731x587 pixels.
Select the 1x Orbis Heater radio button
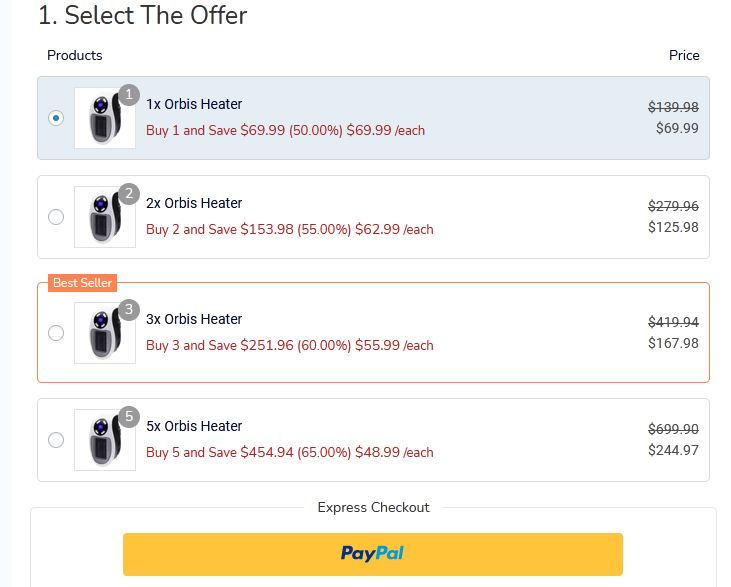[56, 118]
